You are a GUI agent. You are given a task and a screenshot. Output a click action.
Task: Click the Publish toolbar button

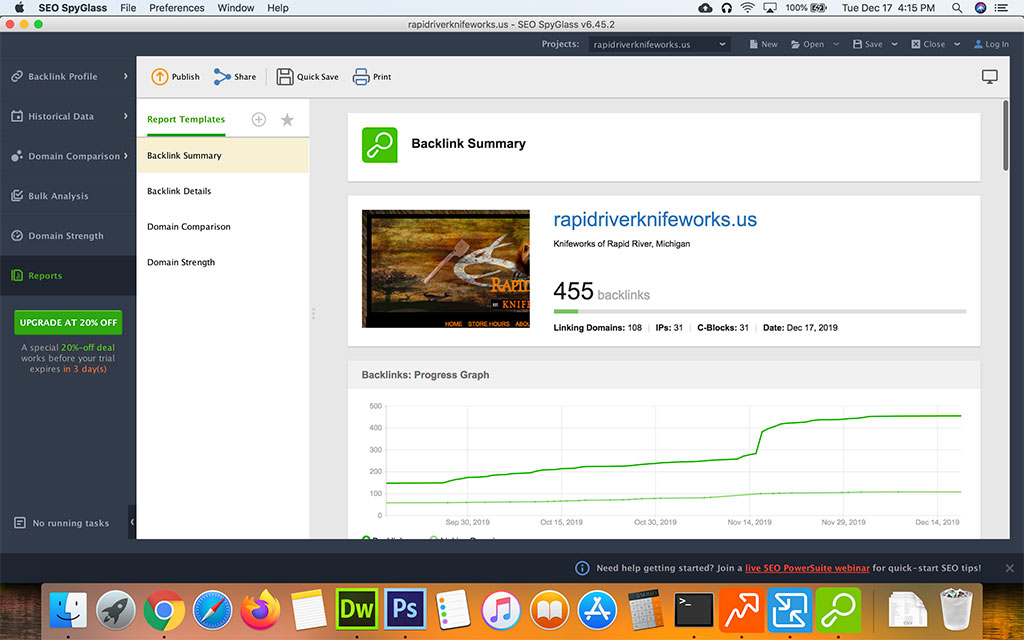[x=176, y=76]
